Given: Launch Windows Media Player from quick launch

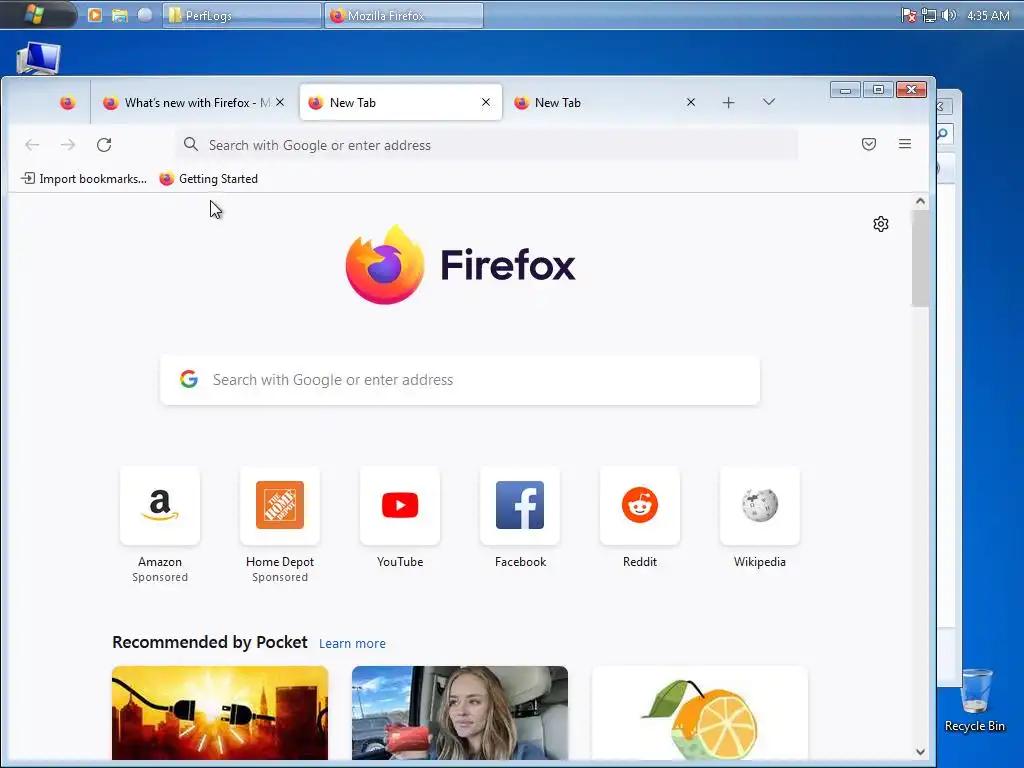Looking at the screenshot, I should pyautogui.click(x=95, y=15).
